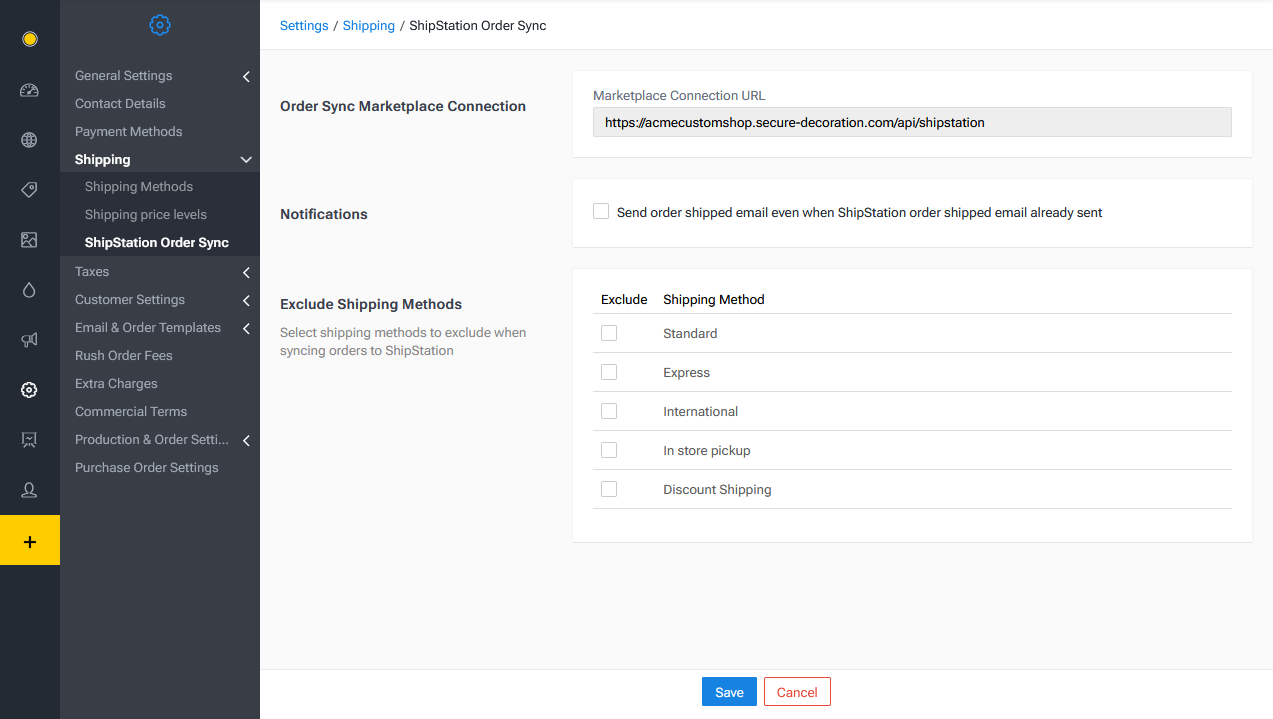This screenshot has height=719, width=1273.
Task: Collapse the Shipping settings section
Action: coord(245,159)
